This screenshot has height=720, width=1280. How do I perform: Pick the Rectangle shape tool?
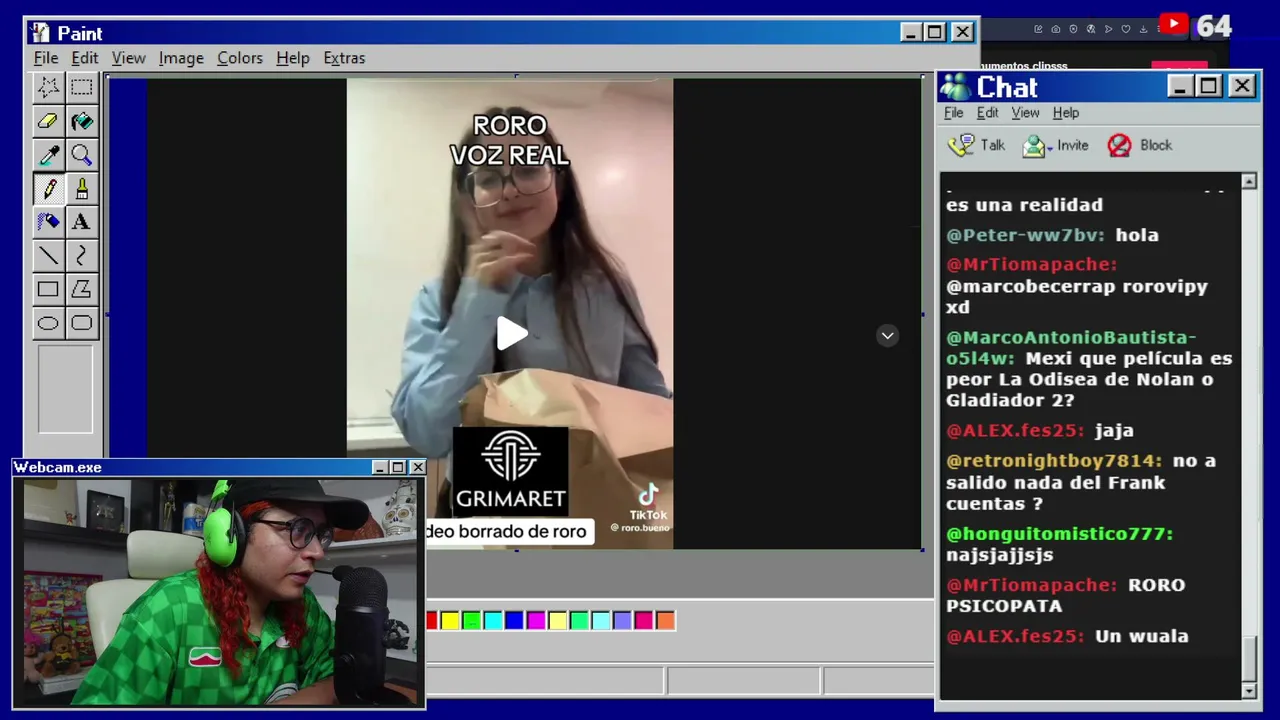pyautogui.click(x=47, y=290)
